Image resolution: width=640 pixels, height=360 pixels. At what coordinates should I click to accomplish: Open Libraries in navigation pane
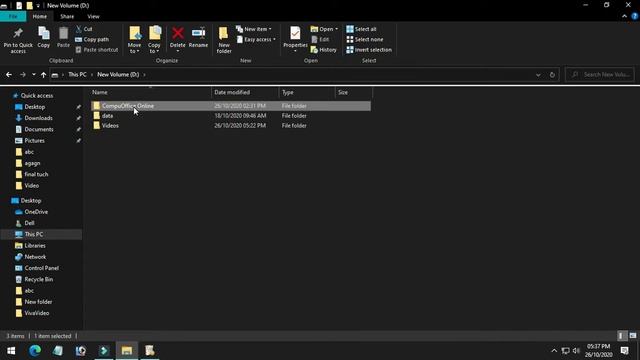(35, 246)
